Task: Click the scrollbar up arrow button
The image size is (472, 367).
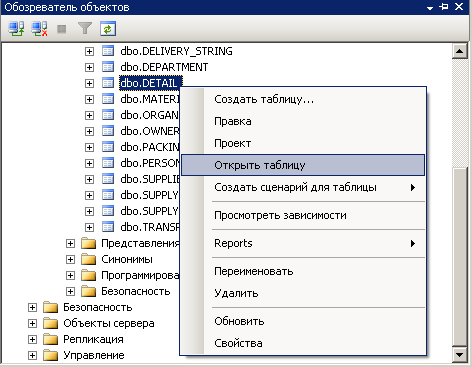Action: (459, 51)
